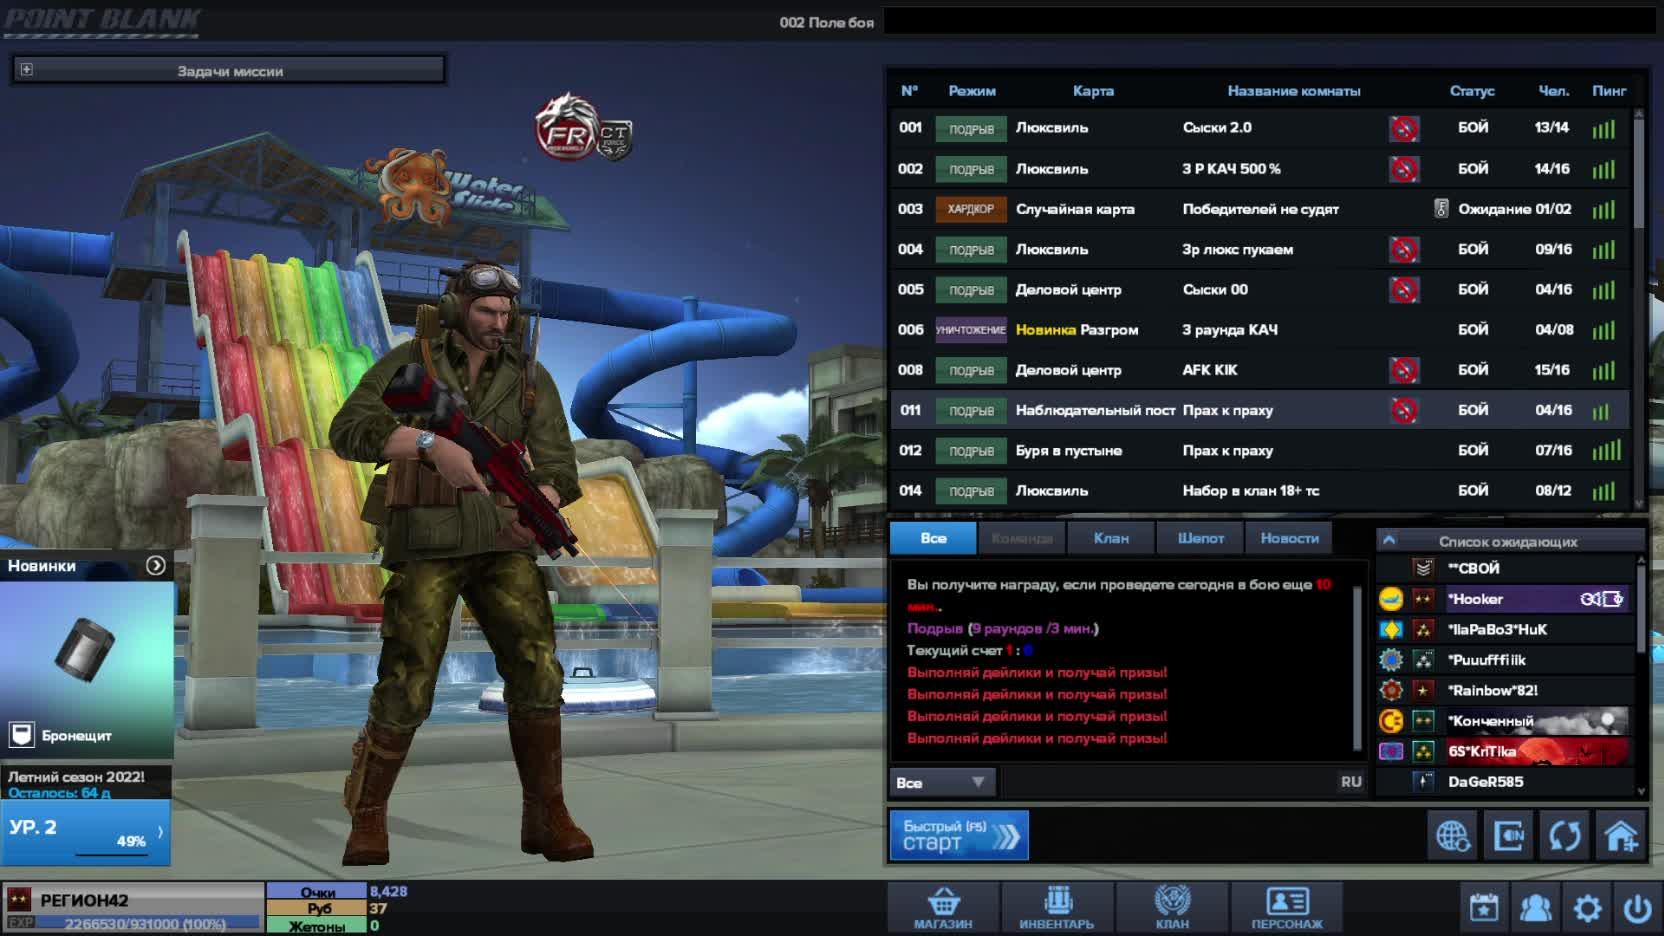Switch to the Шепот chat tab
Viewport: 1664px width, 936px height.
[x=1200, y=538]
